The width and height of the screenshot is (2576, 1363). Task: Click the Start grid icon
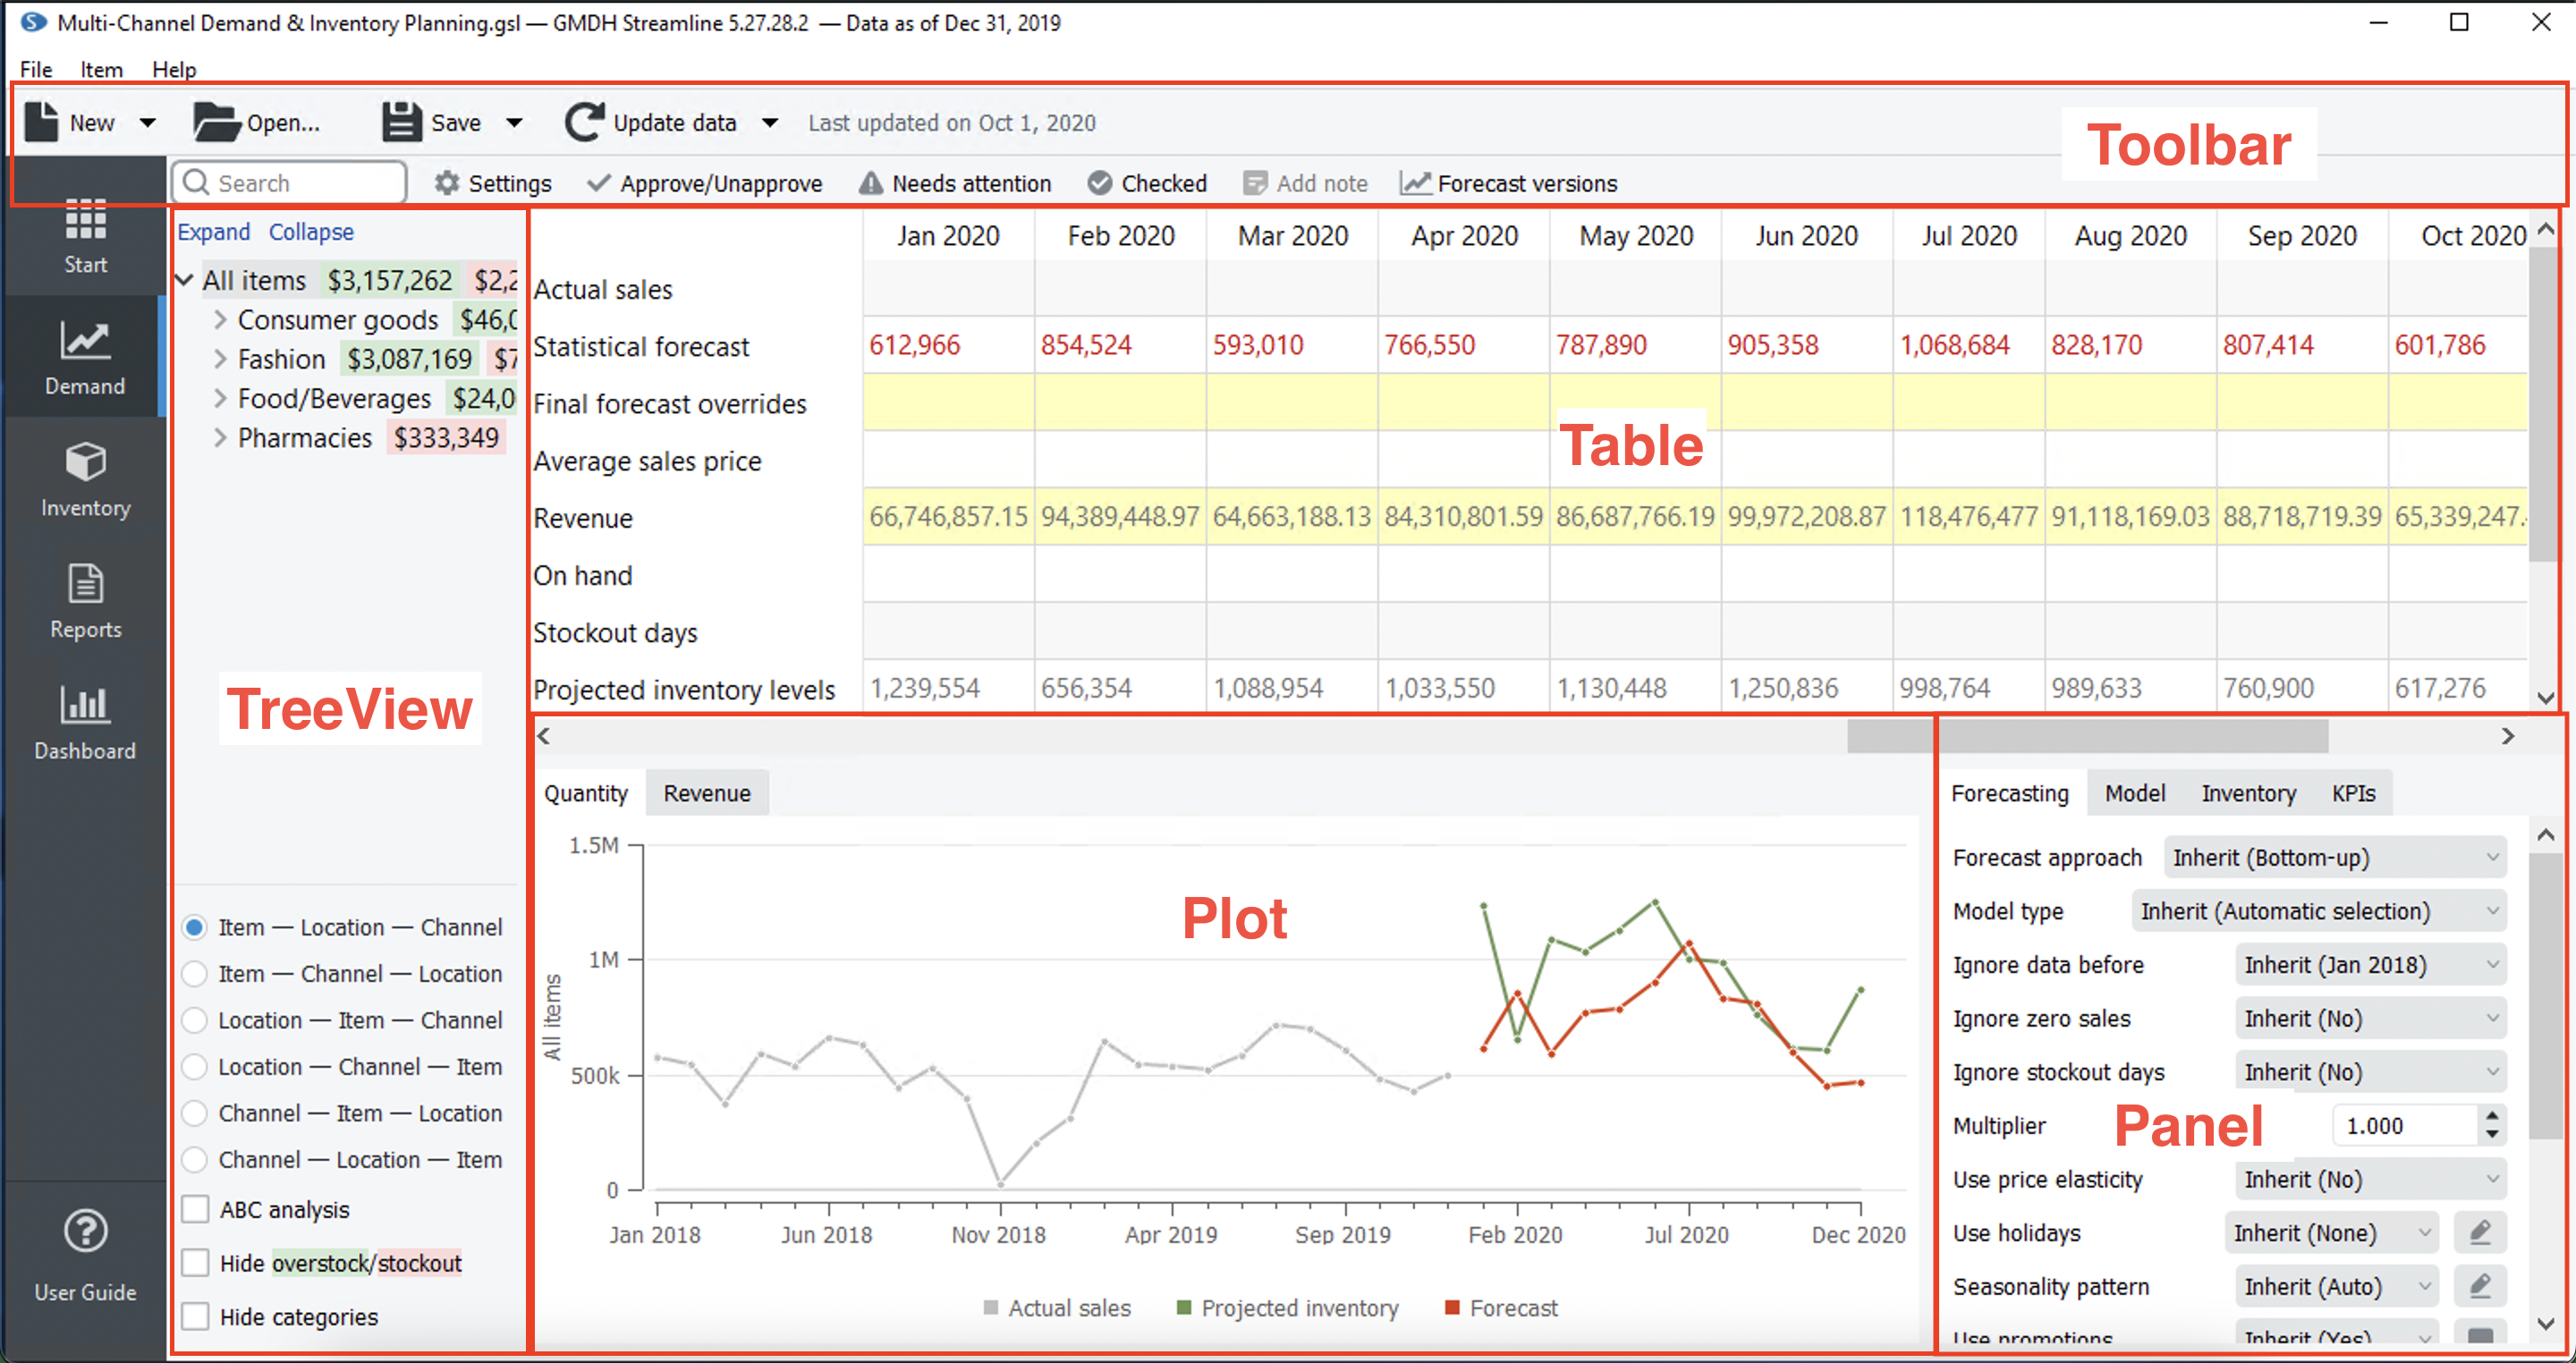[x=85, y=219]
